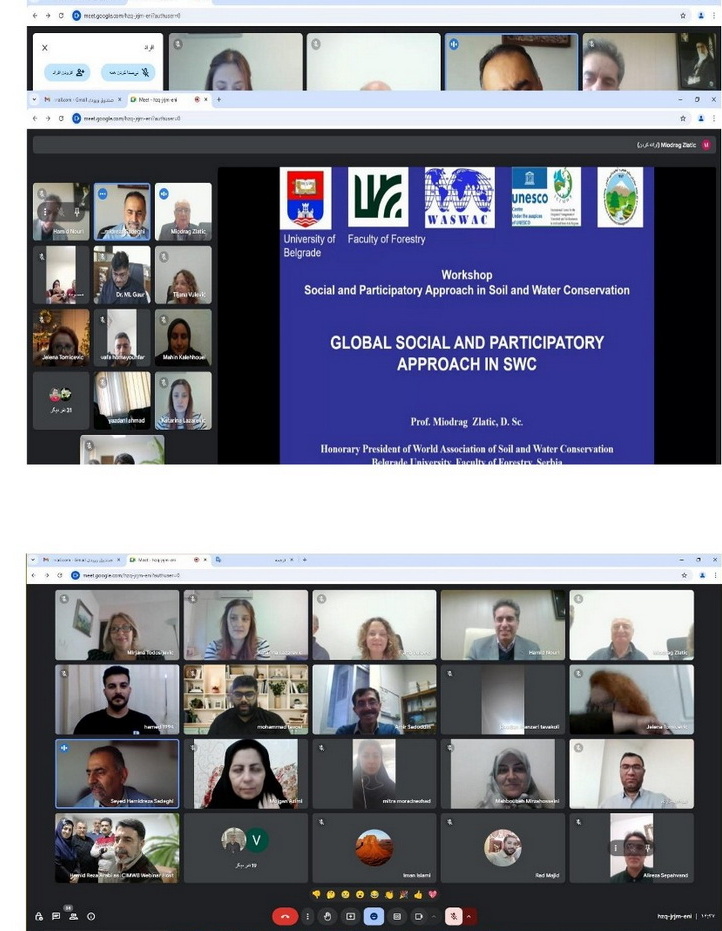722x931 pixels.
Task: Expand camera options arrow beside camera button
Action: pyautogui.click(x=434, y=916)
